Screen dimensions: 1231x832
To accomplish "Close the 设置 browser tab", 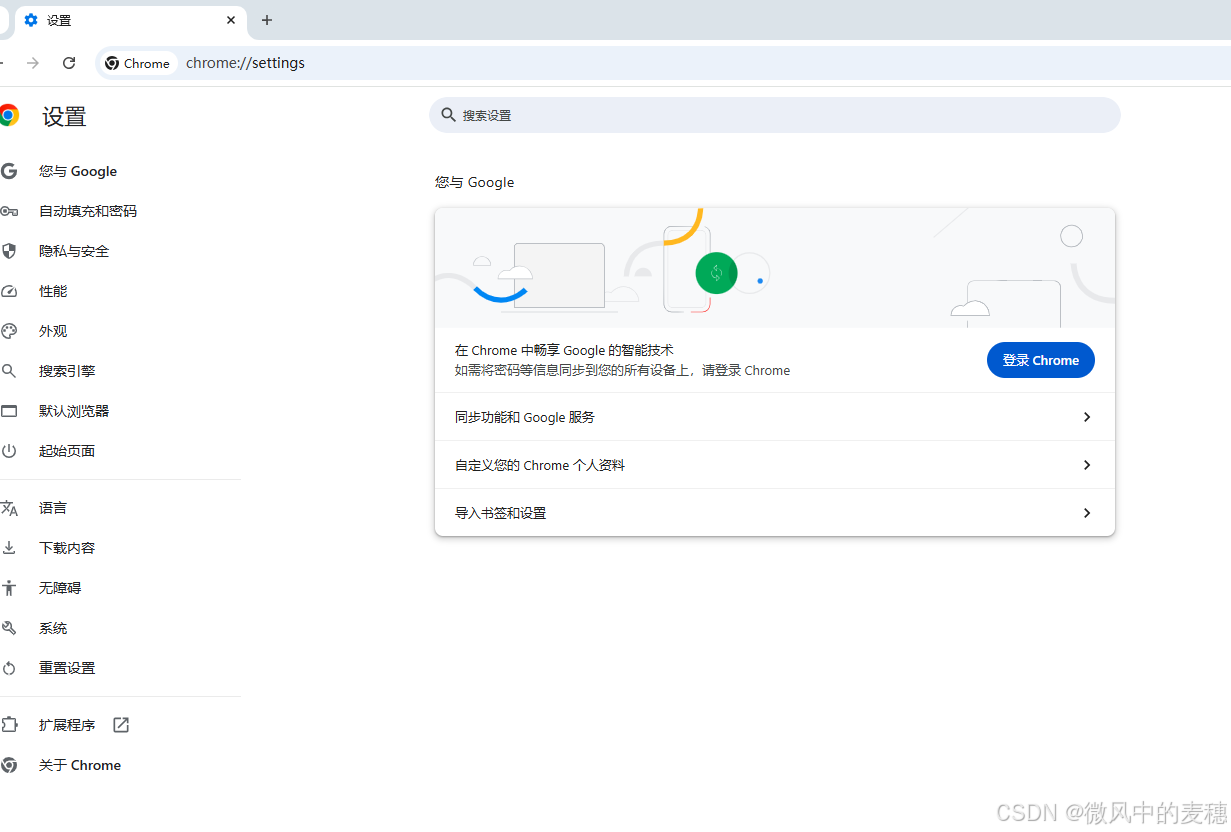I will click(x=231, y=20).
